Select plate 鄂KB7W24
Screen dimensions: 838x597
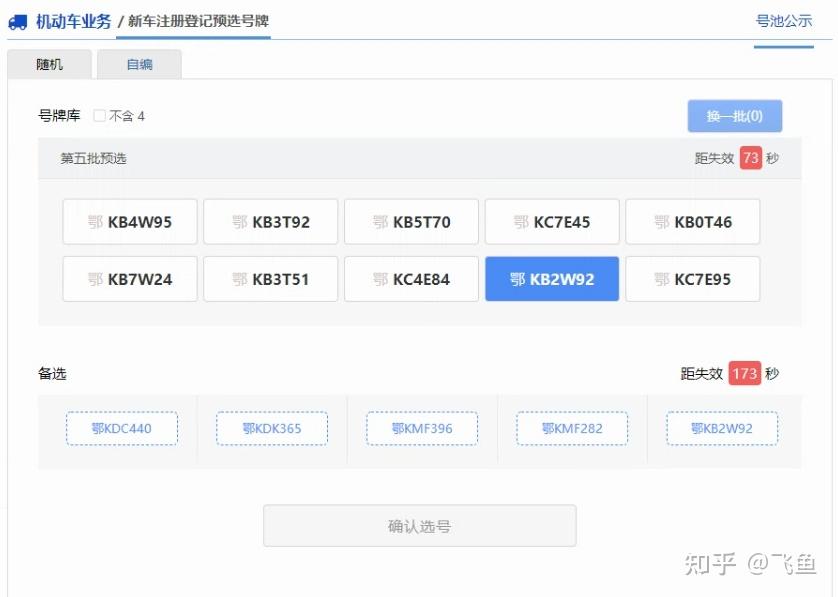pos(130,279)
